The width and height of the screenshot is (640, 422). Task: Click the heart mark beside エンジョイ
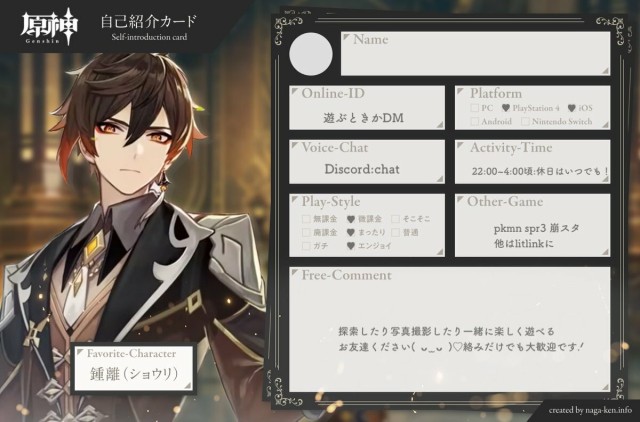(x=351, y=246)
